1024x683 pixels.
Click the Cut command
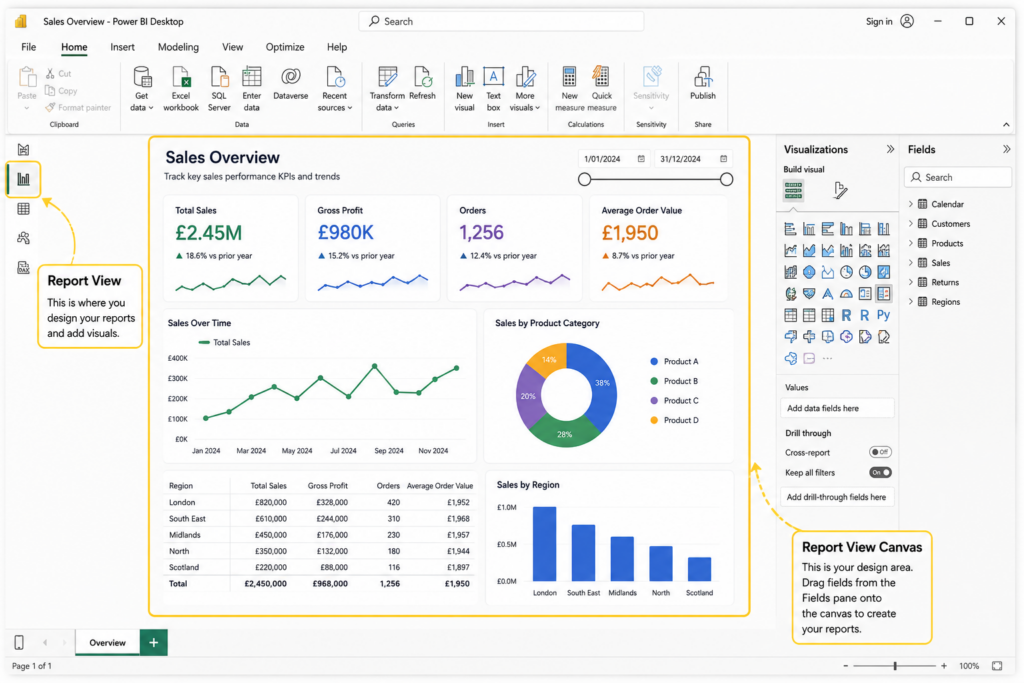(59, 74)
